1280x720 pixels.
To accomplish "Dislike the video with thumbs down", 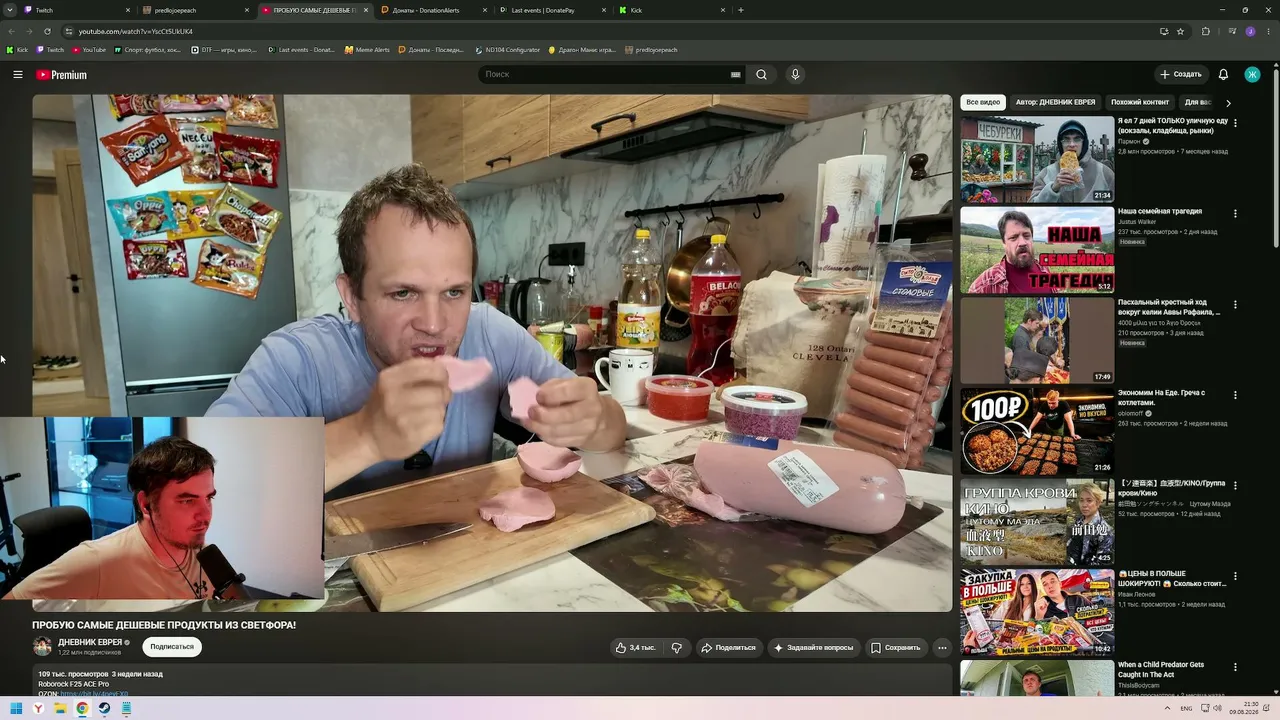I will pyautogui.click(x=677, y=648).
